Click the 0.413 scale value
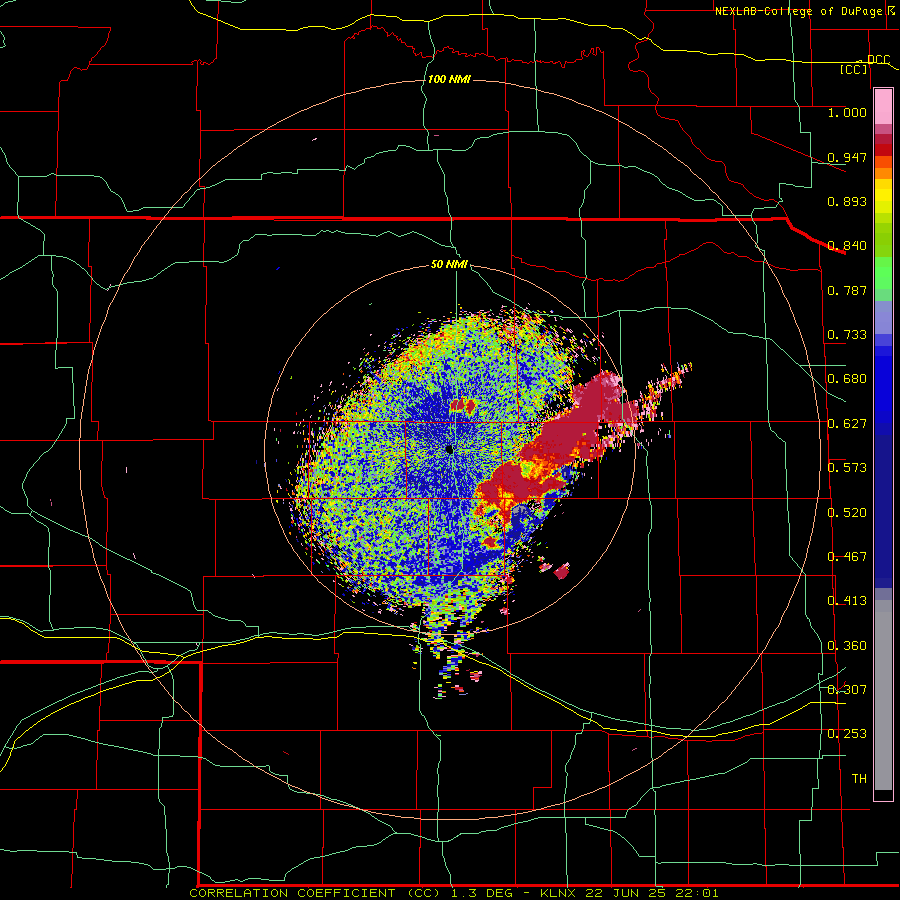The width and height of the screenshot is (900, 900). [847, 601]
